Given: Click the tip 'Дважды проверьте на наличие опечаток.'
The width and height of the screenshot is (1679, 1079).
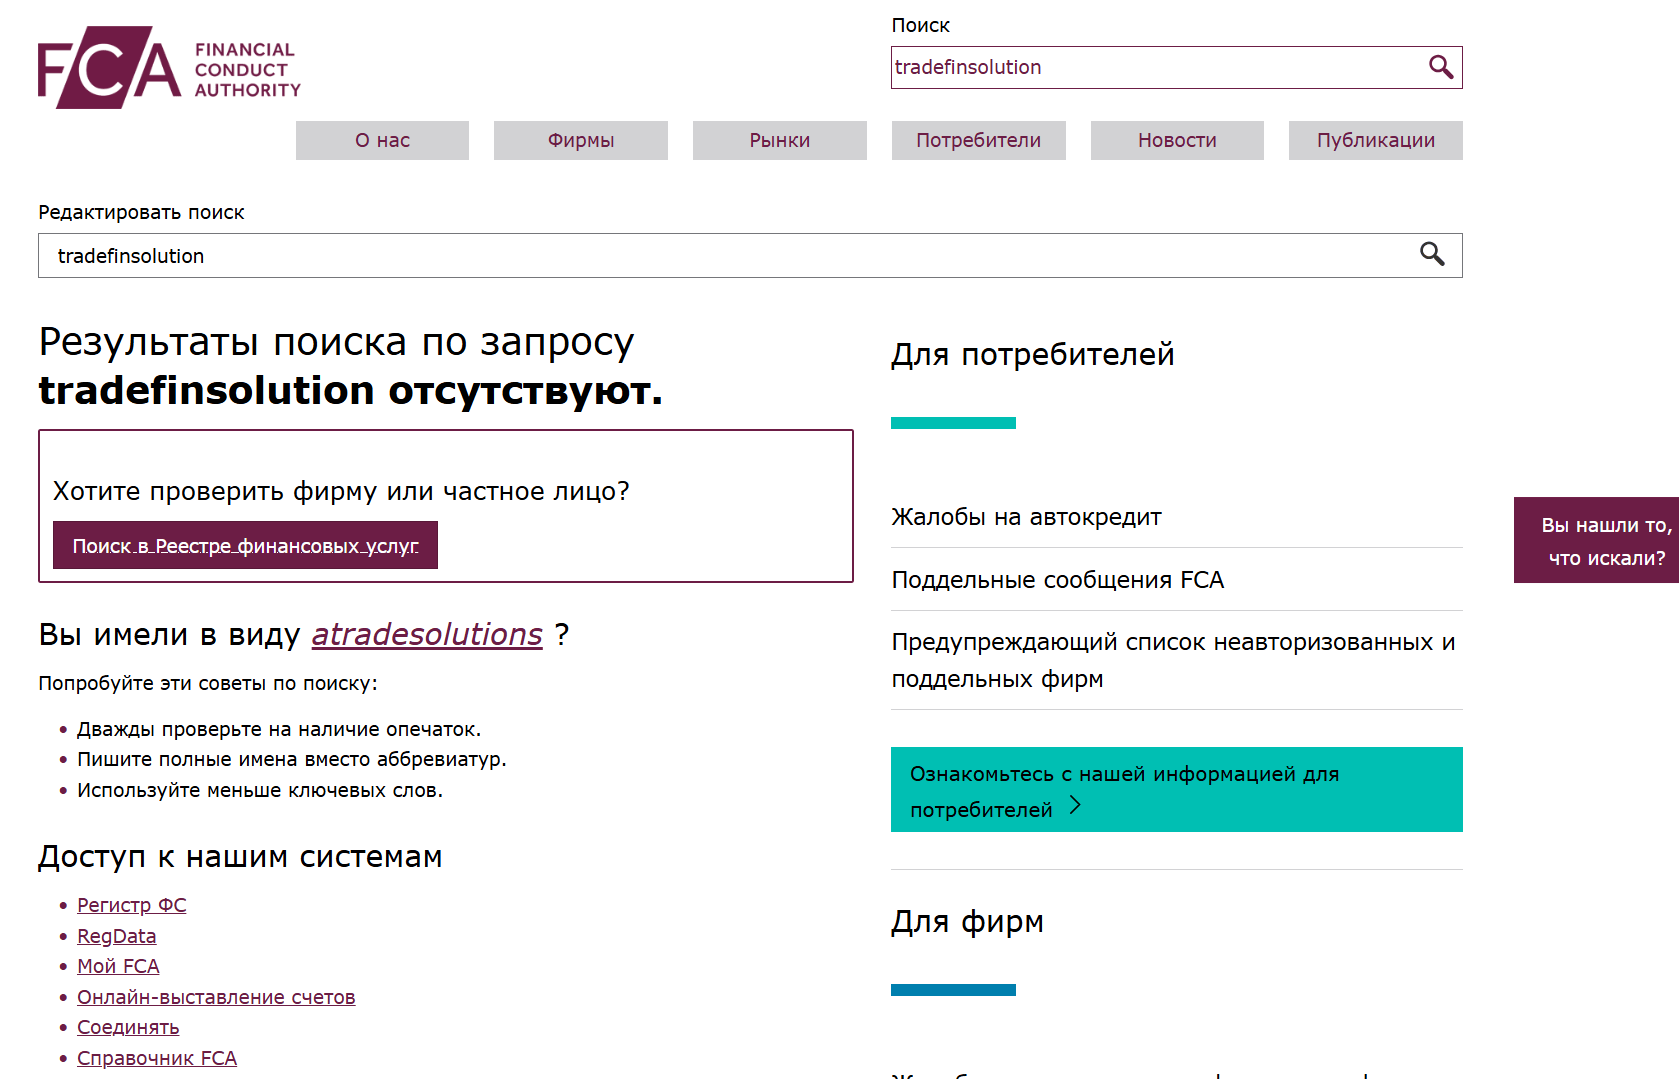Looking at the screenshot, I should tap(279, 729).
